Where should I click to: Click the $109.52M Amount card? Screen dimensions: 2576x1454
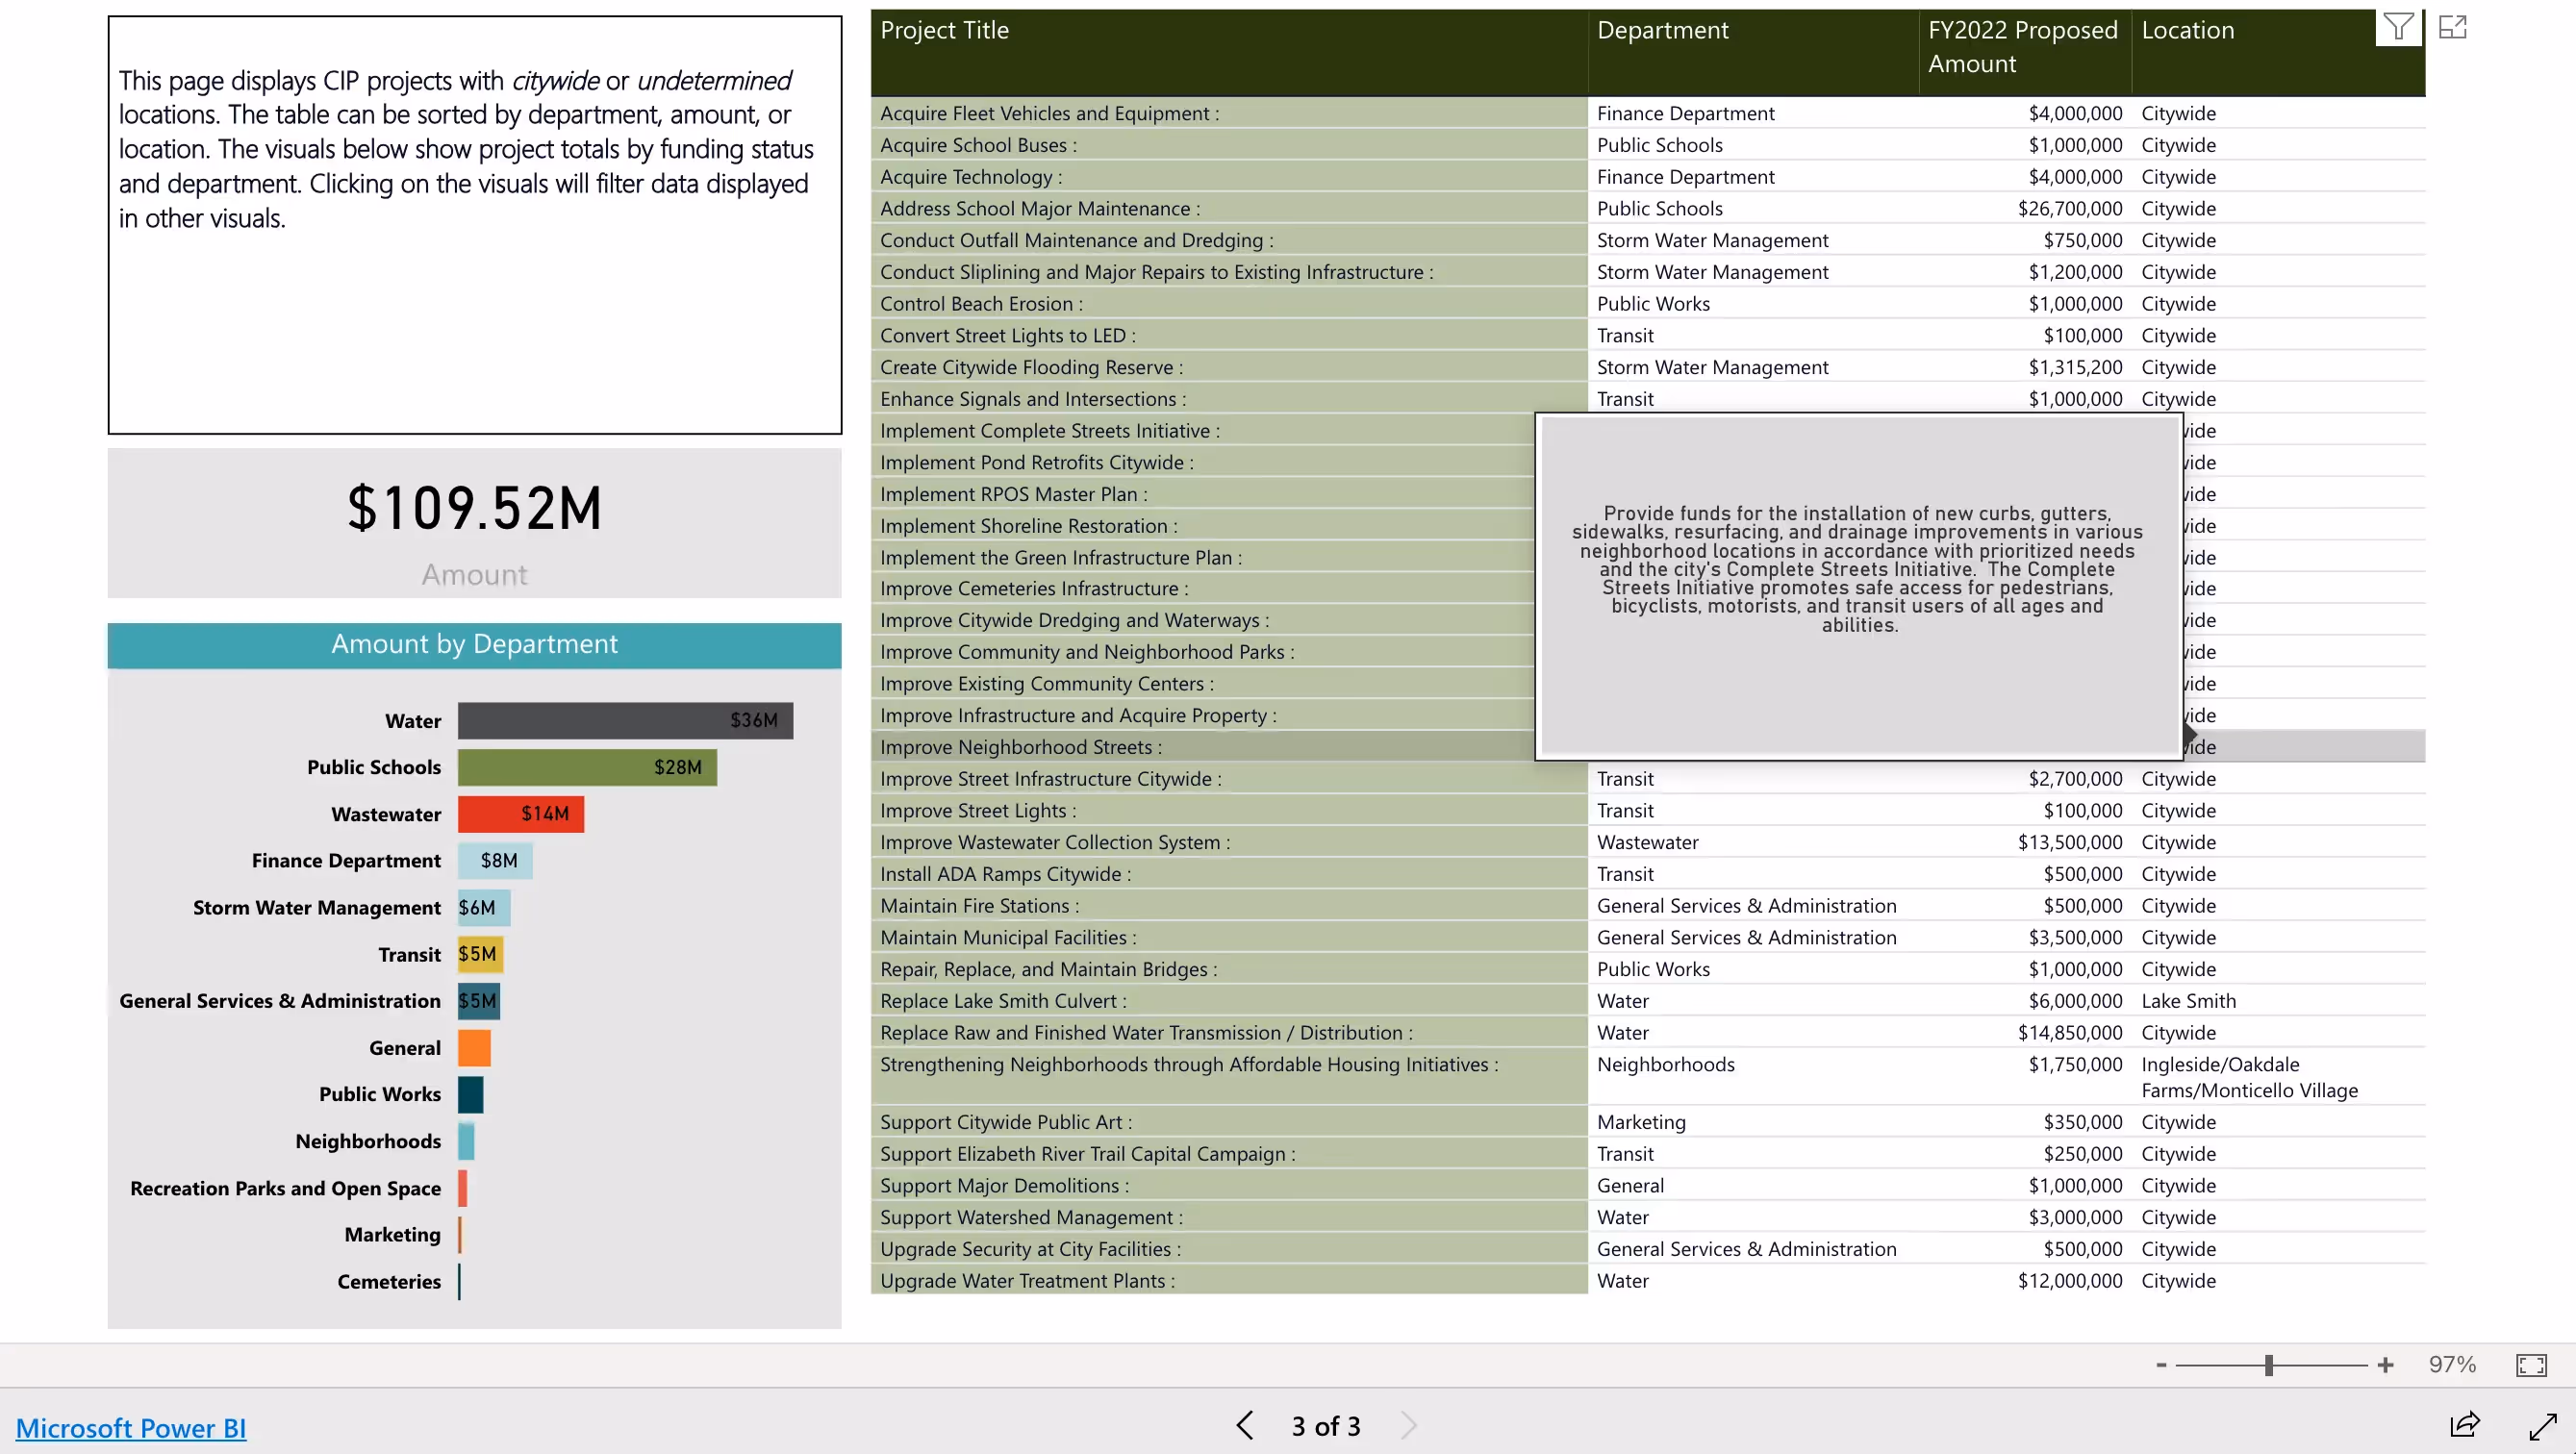tap(474, 523)
